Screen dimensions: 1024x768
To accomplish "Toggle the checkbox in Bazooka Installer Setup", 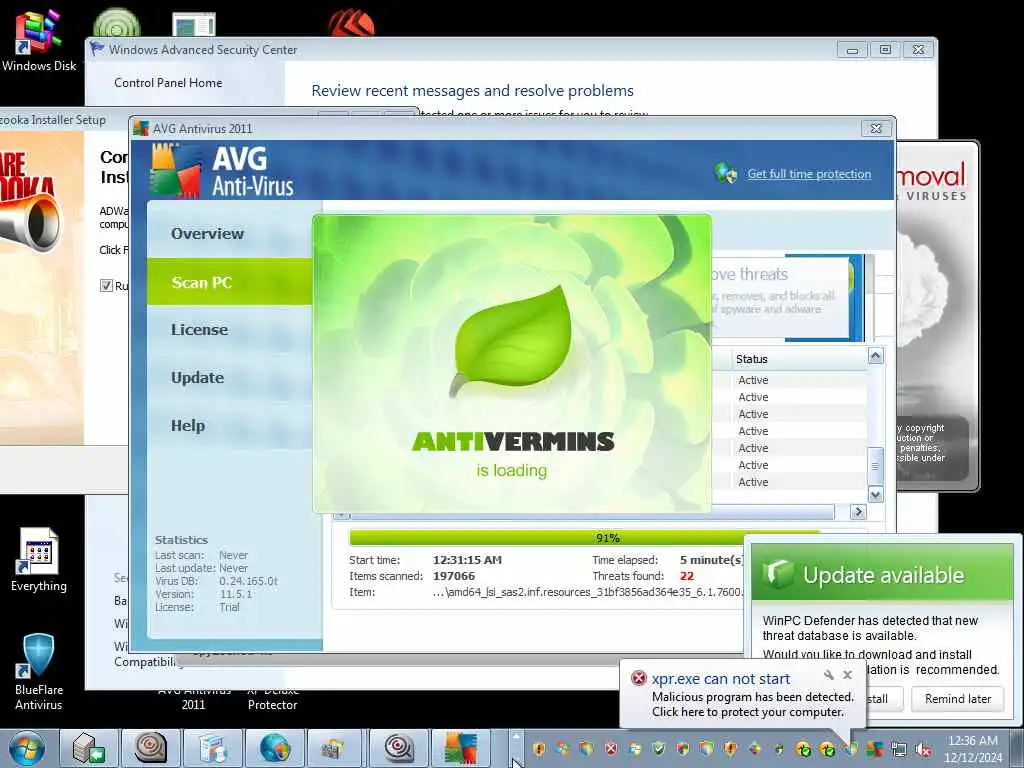I will [x=106, y=285].
